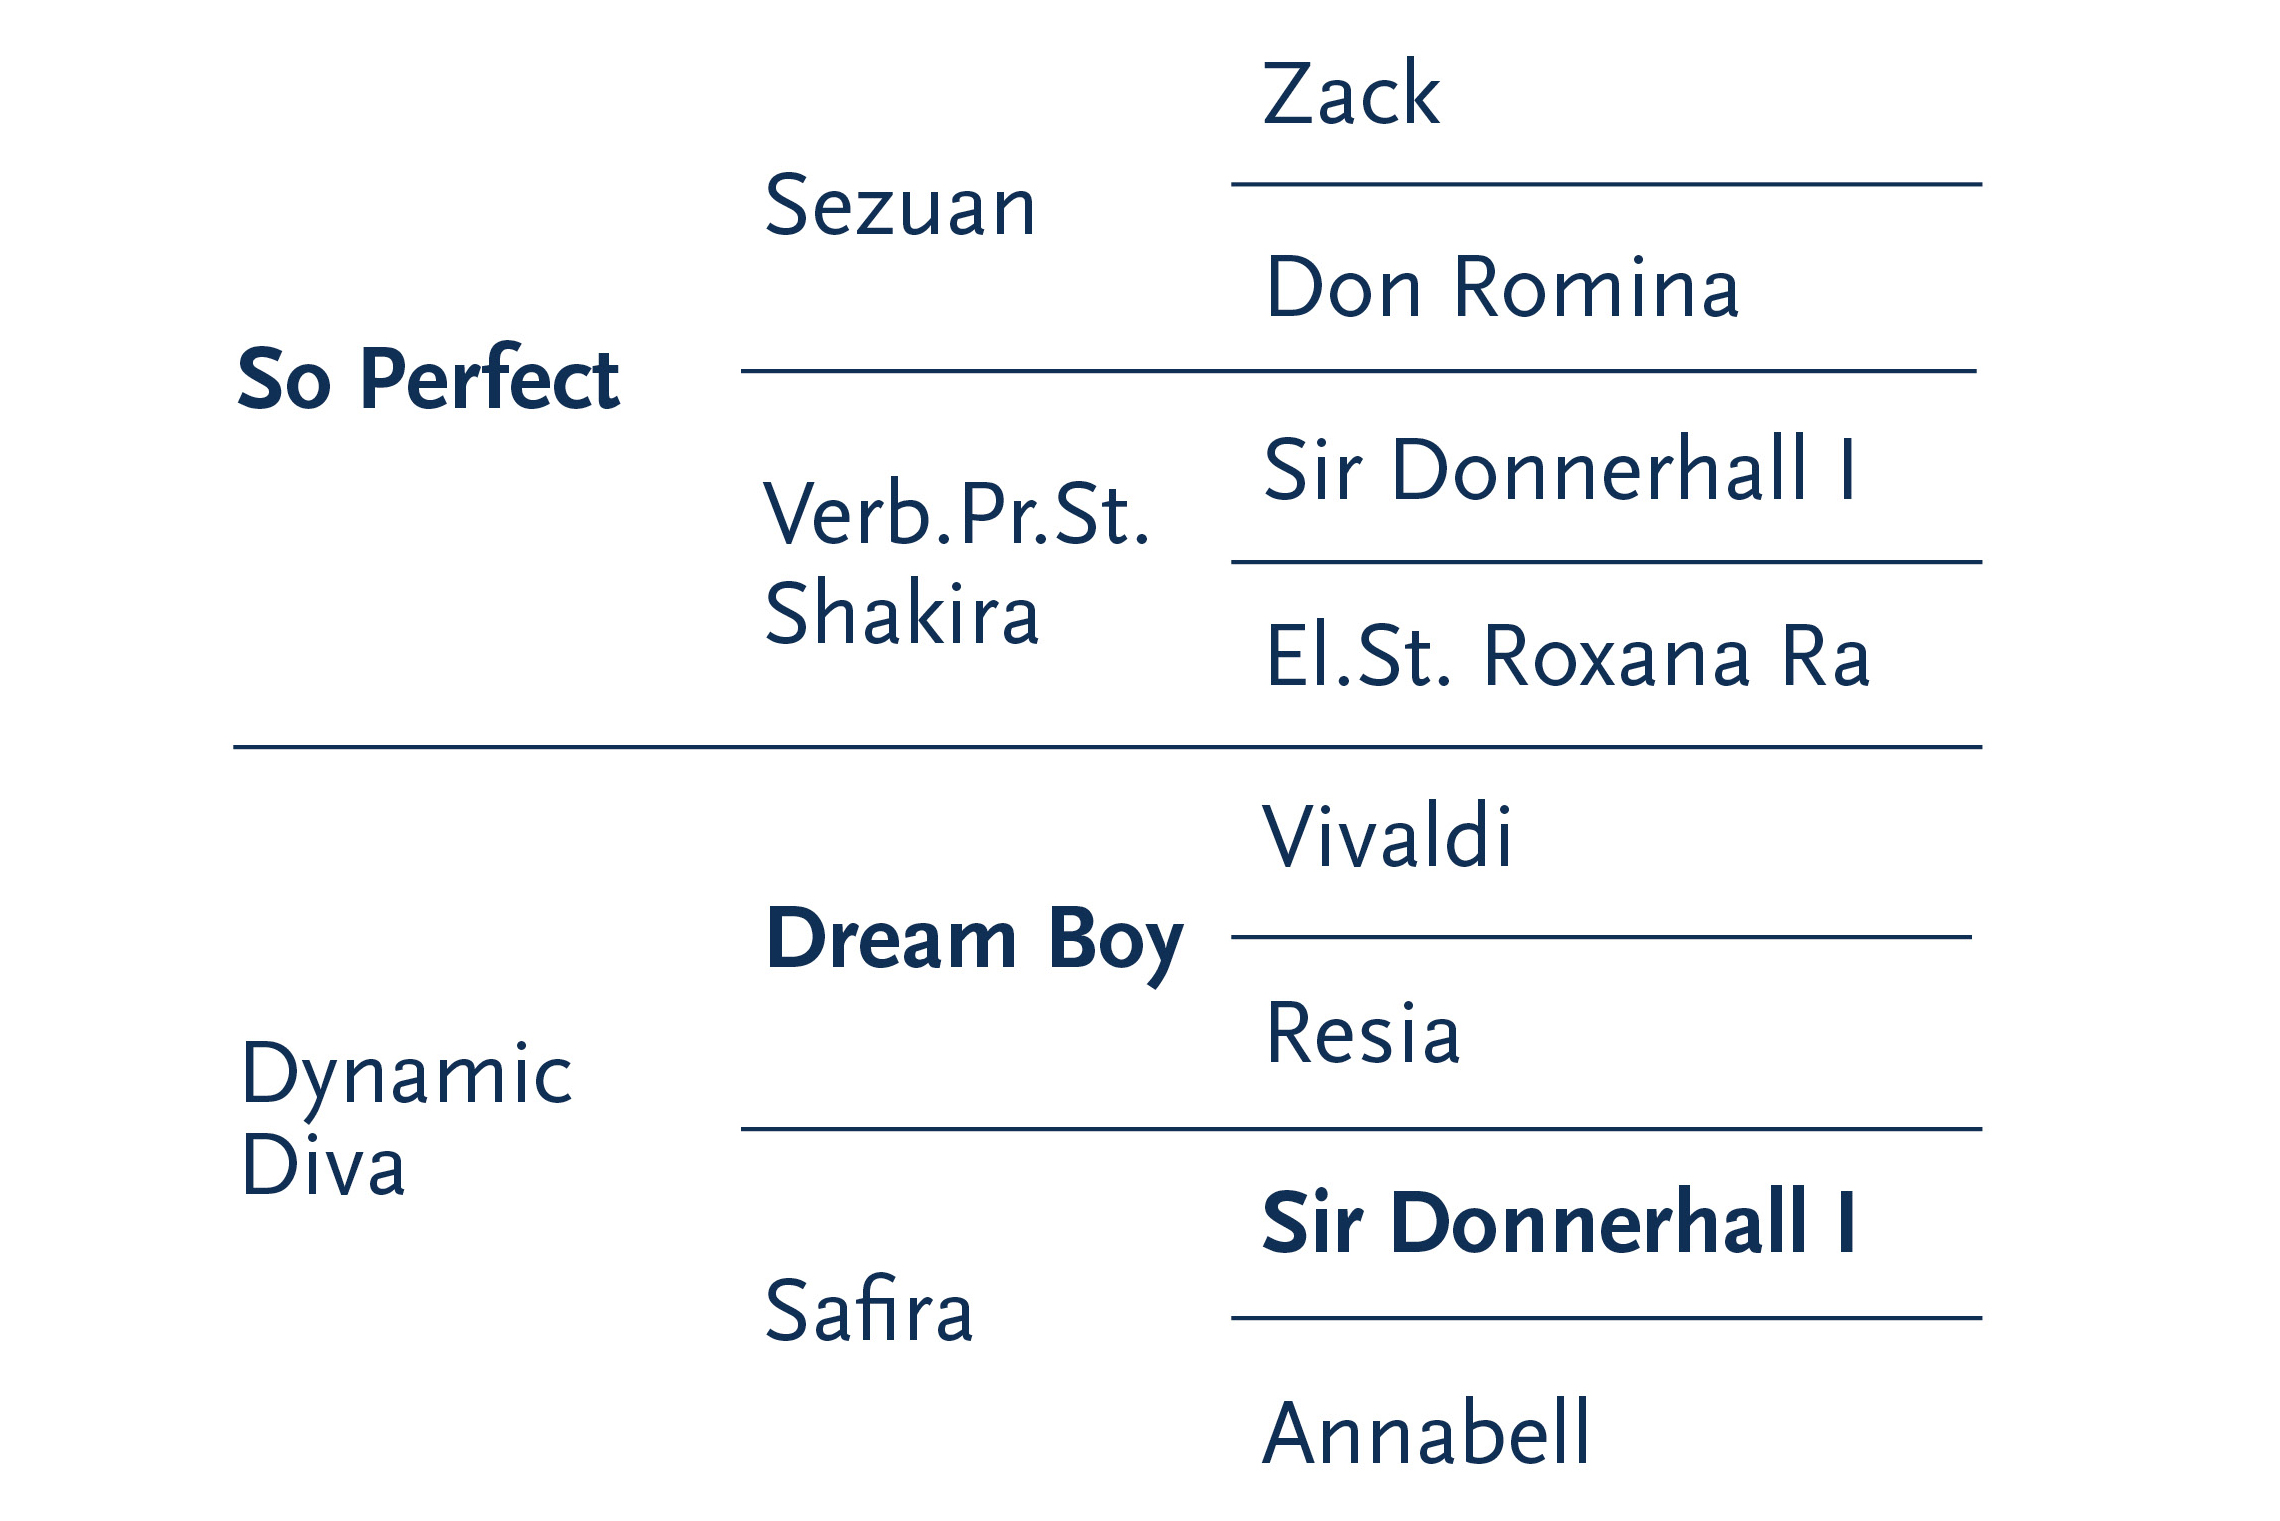Screen dimensions: 2280x1521
Task: Click the word Diva
Action: [x=323, y=1166]
